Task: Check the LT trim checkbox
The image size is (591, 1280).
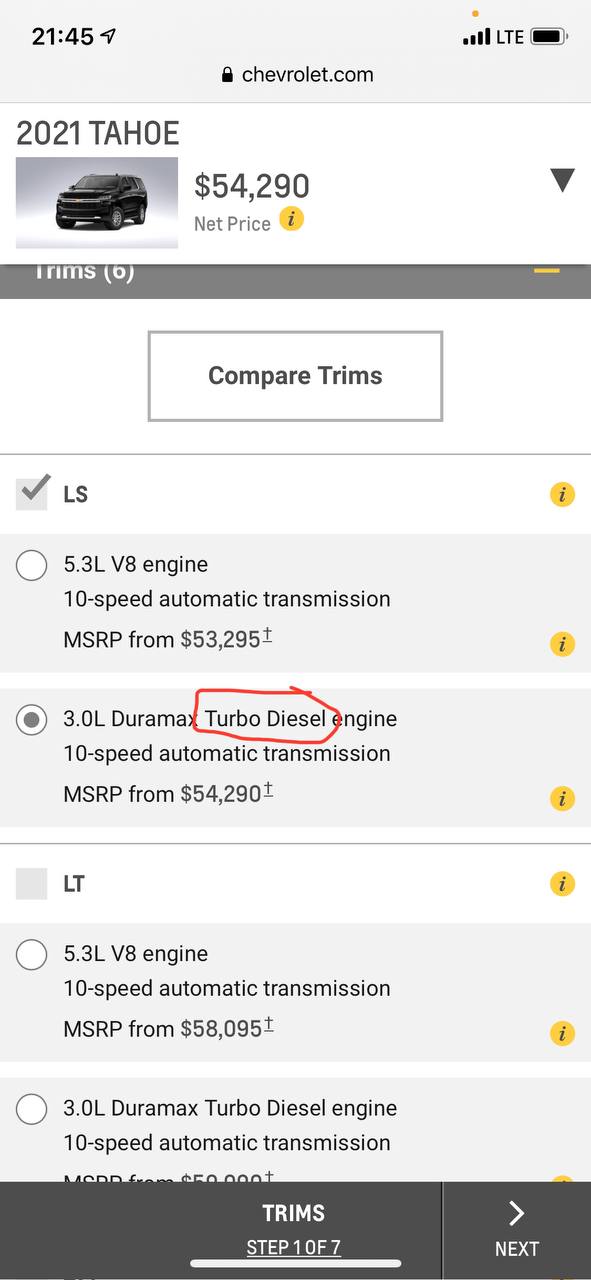Action: point(32,884)
